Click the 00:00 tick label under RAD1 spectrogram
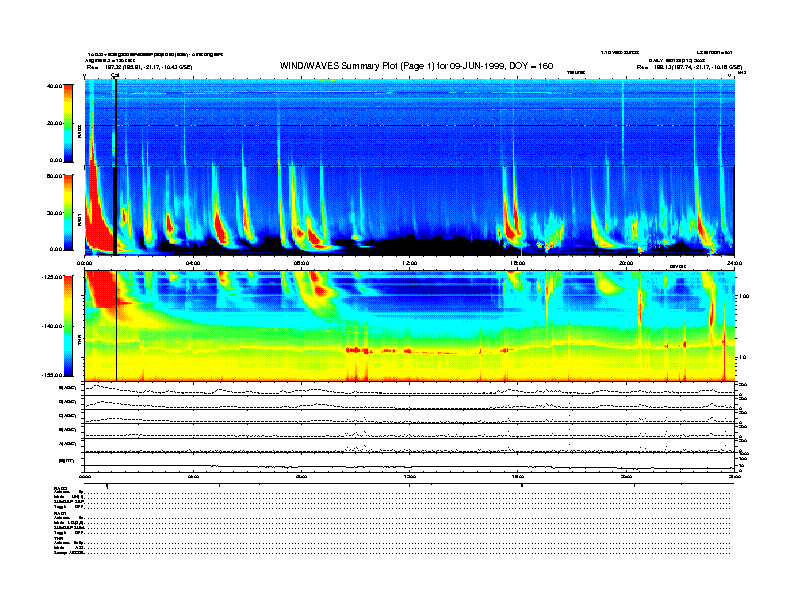 [x=84, y=263]
